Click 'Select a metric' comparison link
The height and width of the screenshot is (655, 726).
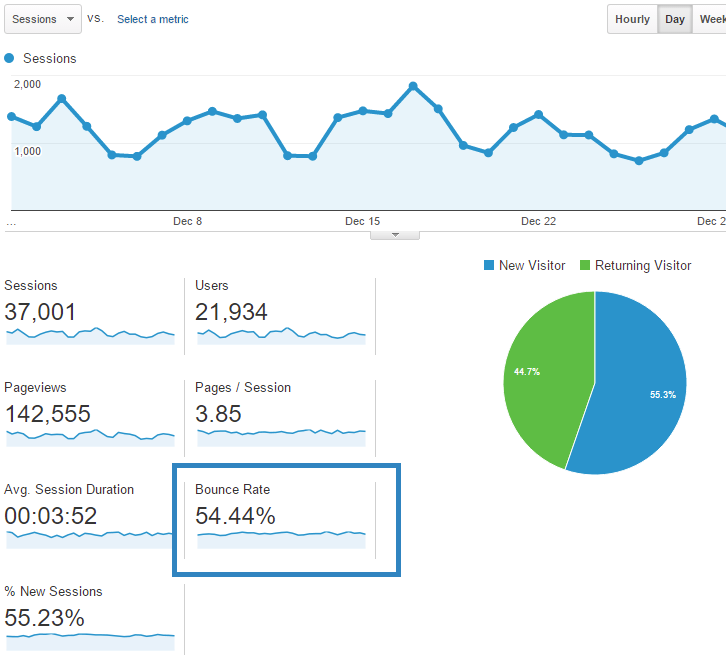tap(152, 19)
